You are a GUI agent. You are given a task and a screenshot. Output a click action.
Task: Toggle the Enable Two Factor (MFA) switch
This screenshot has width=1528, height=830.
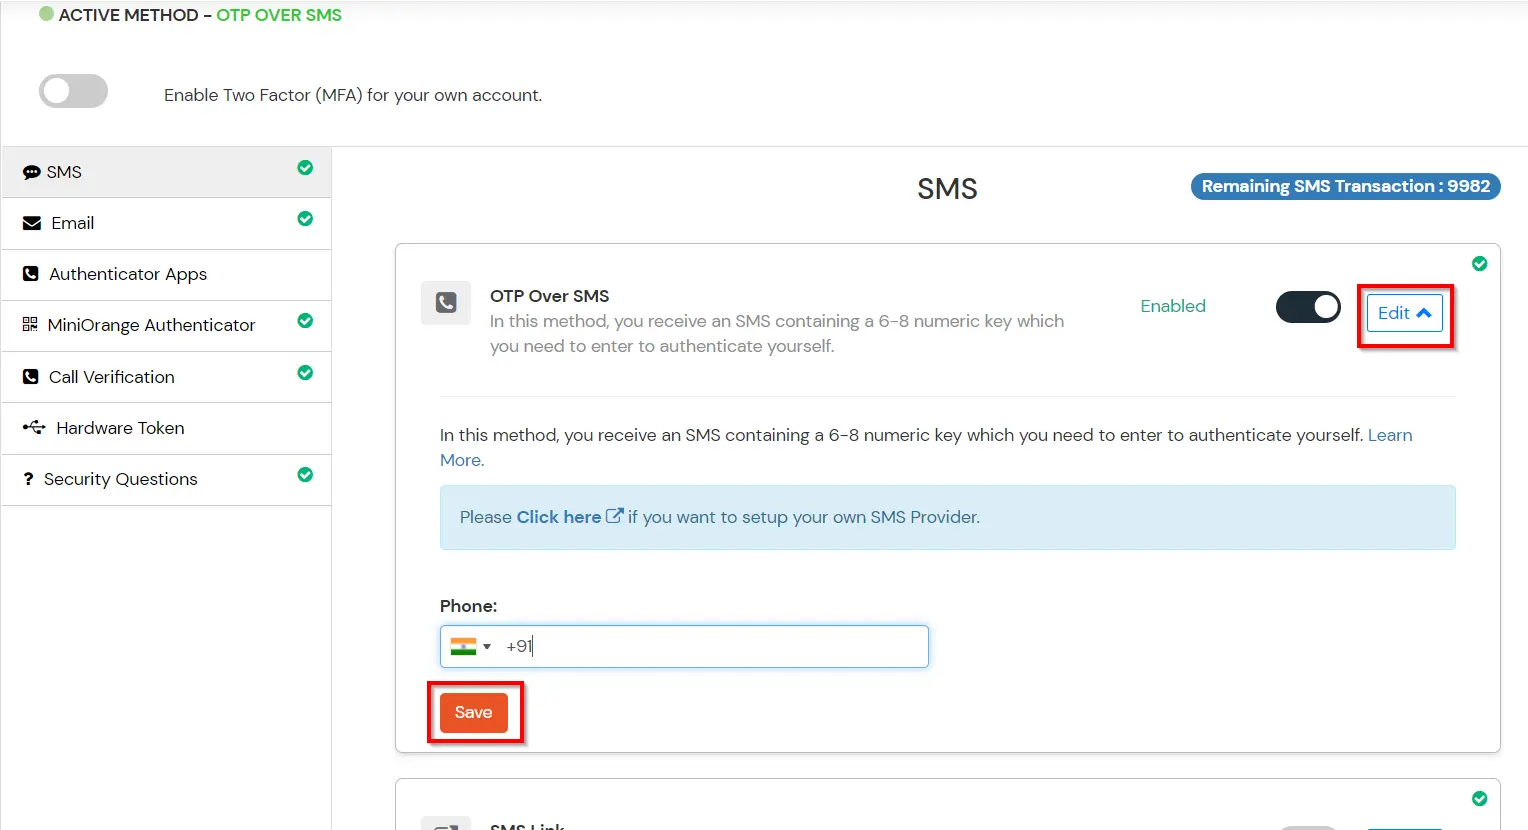(x=73, y=91)
